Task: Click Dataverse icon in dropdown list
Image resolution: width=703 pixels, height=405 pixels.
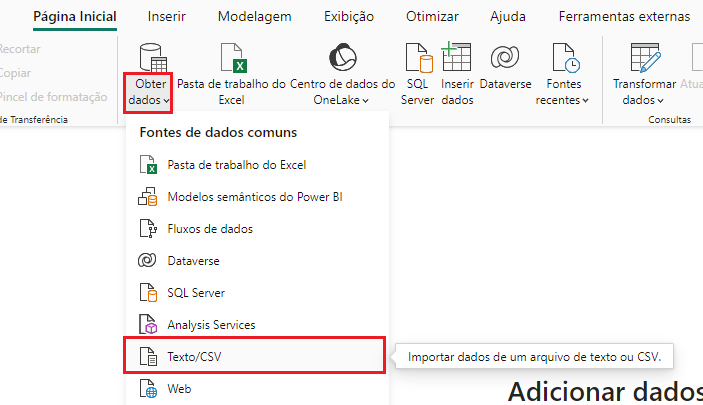Action: pyautogui.click(x=147, y=260)
